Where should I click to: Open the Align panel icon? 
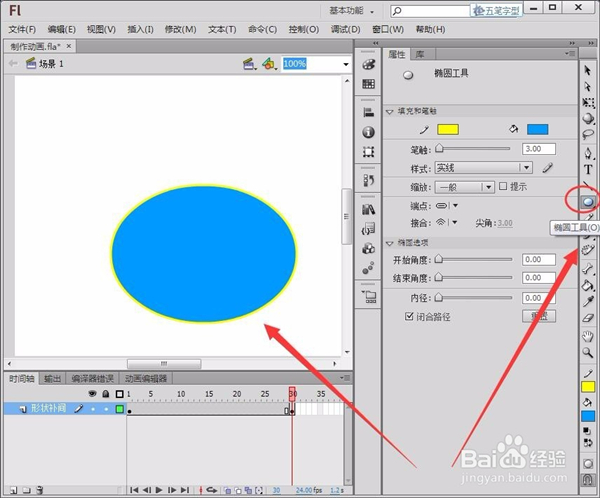click(368, 113)
